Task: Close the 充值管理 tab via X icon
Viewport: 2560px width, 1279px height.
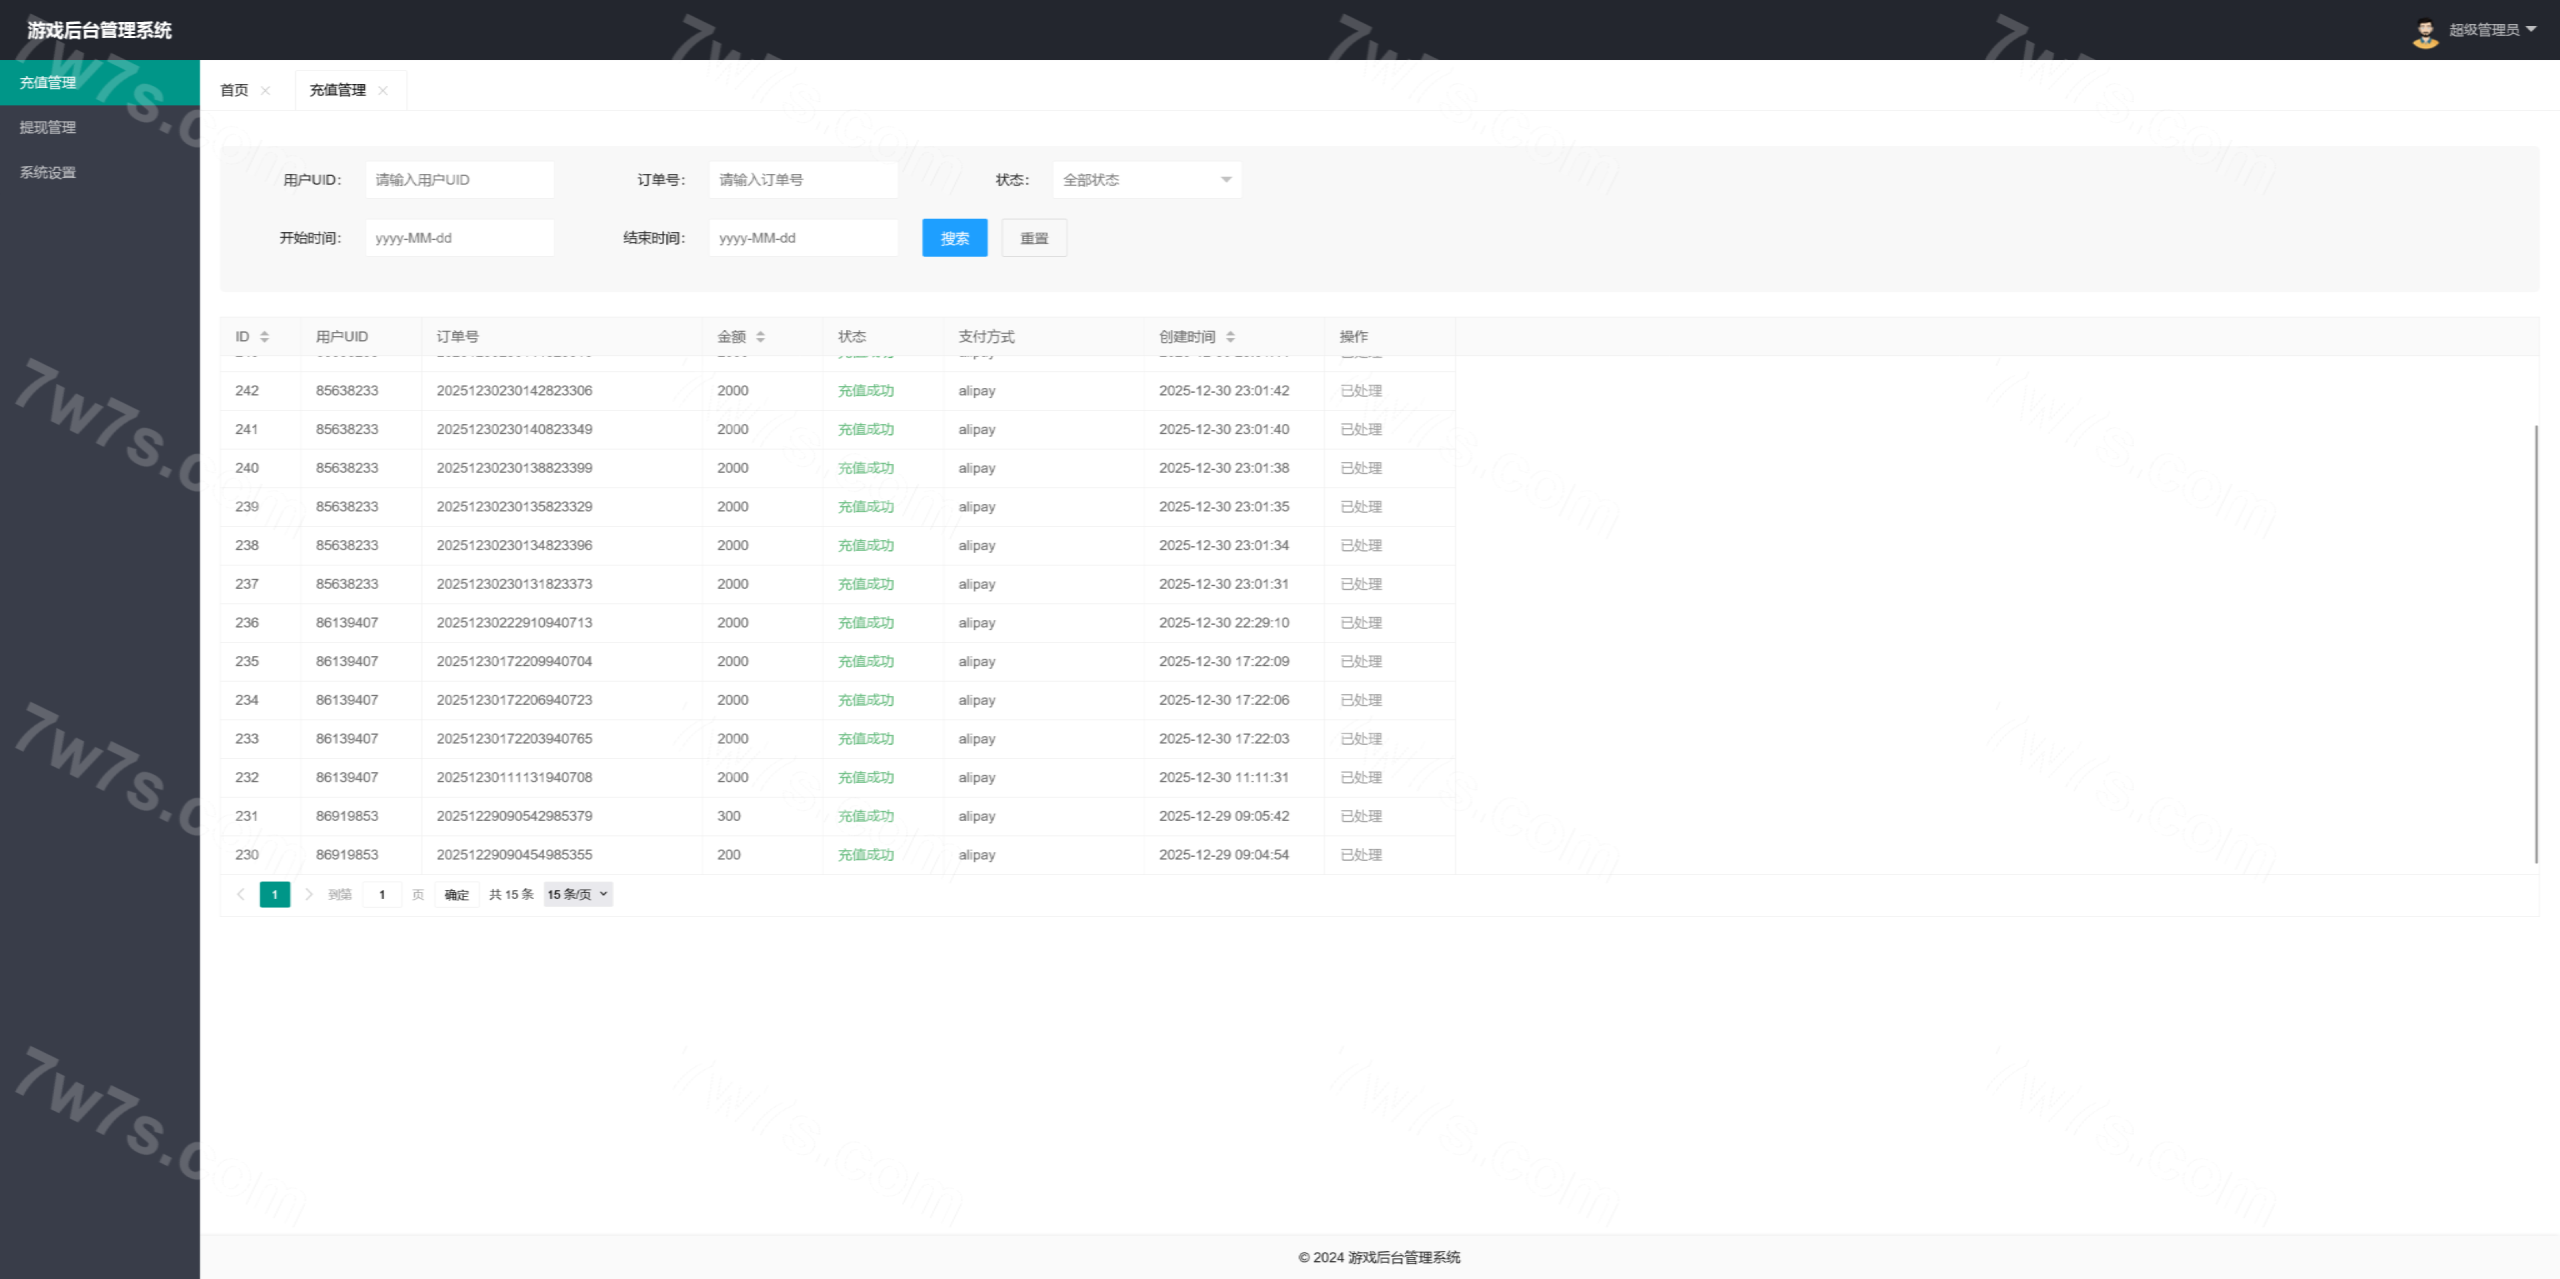Action: tap(383, 91)
